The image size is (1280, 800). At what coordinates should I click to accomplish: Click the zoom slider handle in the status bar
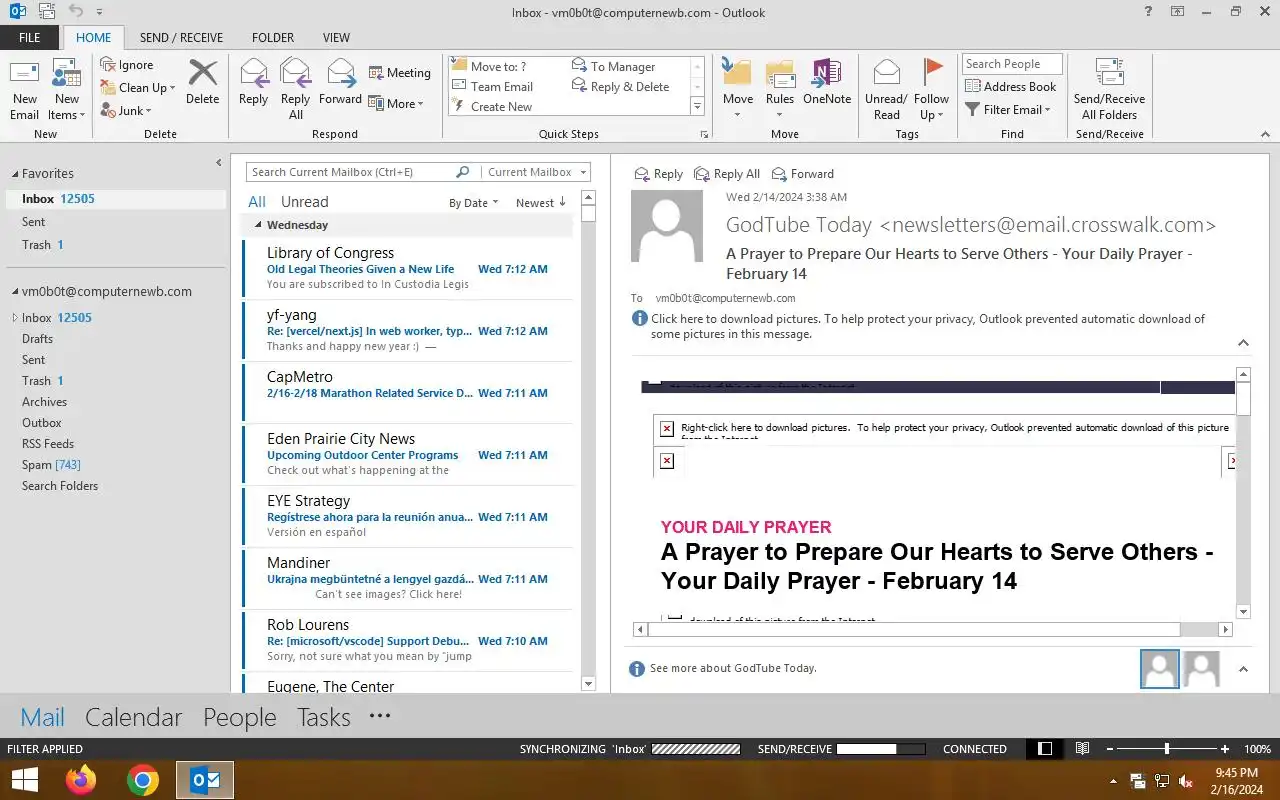tap(1166, 749)
